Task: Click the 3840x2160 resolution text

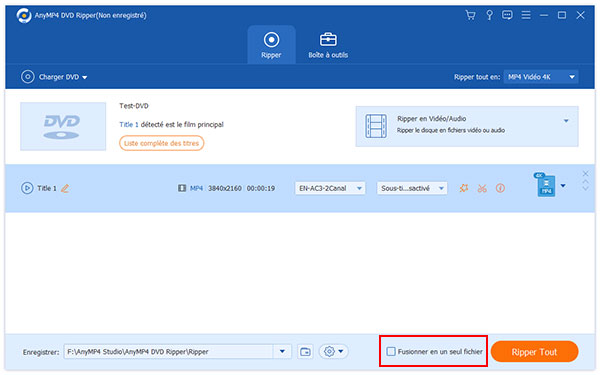Action: pyautogui.click(x=225, y=188)
